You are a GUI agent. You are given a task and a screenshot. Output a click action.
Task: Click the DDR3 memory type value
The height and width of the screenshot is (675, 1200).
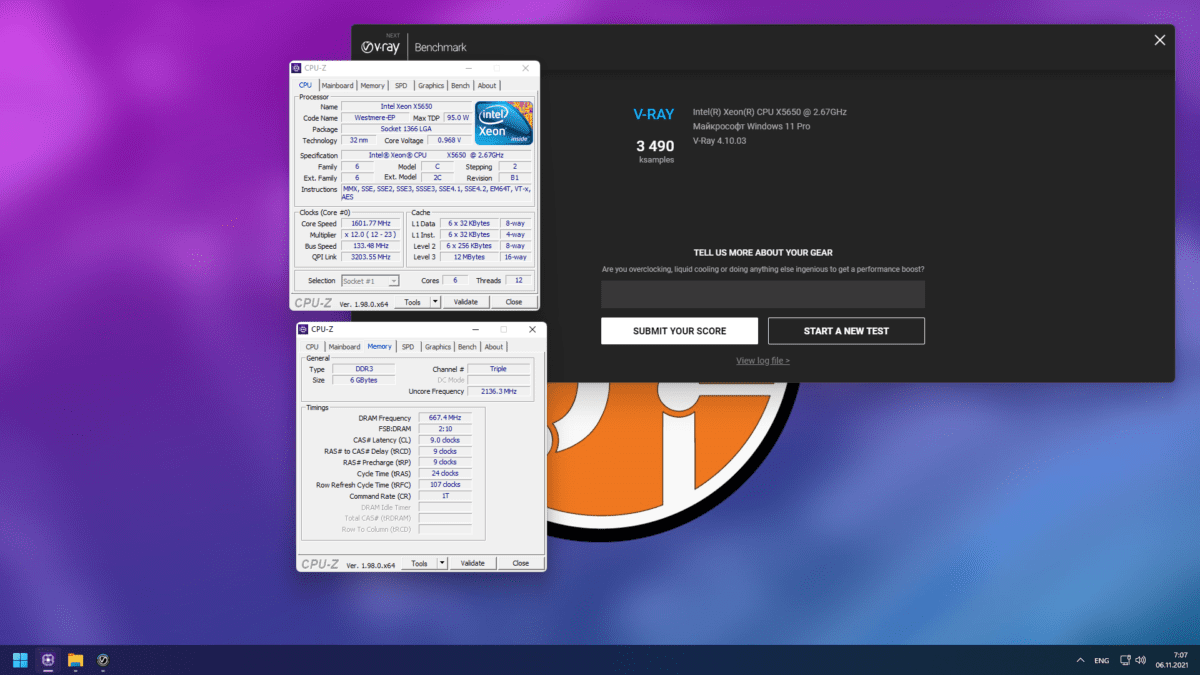pyautogui.click(x=363, y=369)
